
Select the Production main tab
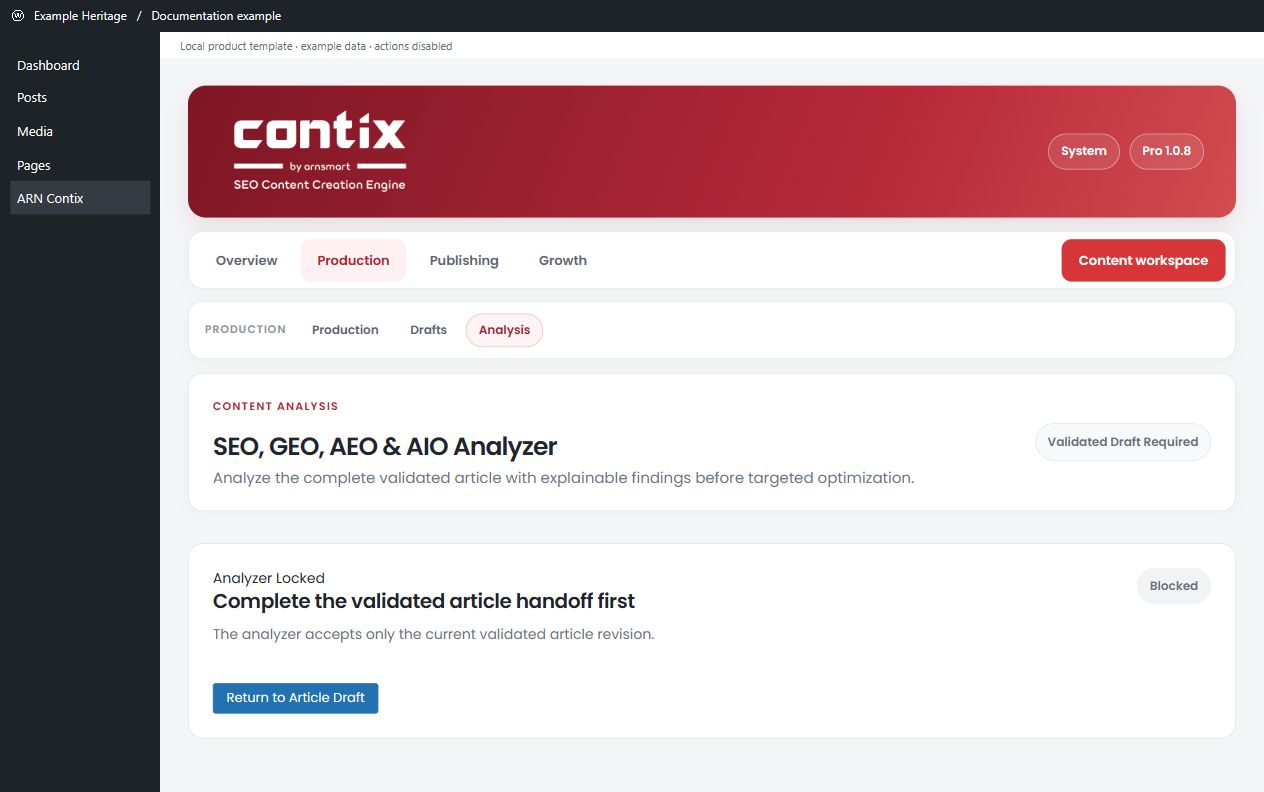[353, 261]
